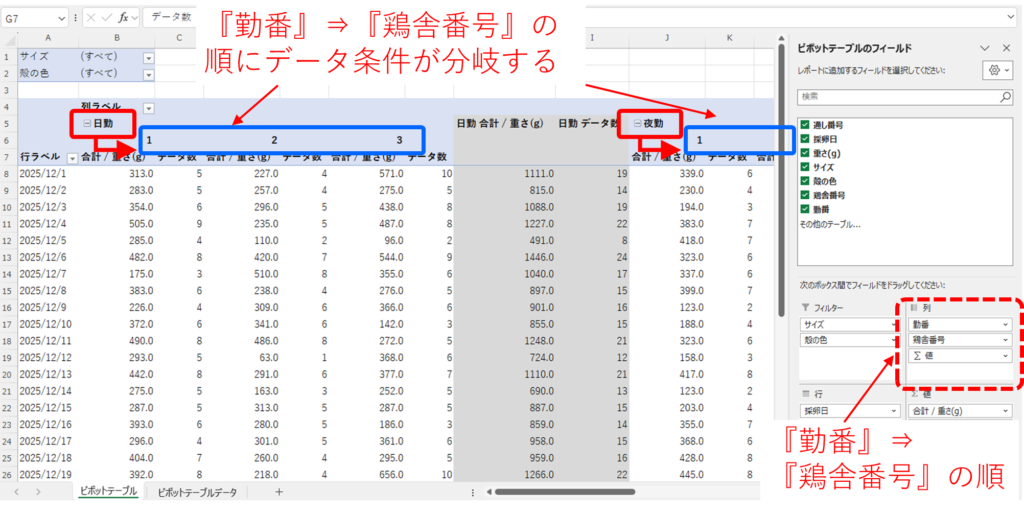Open the 行ラベル filter dropdown
The image size is (1024, 514).
click(72, 158)
